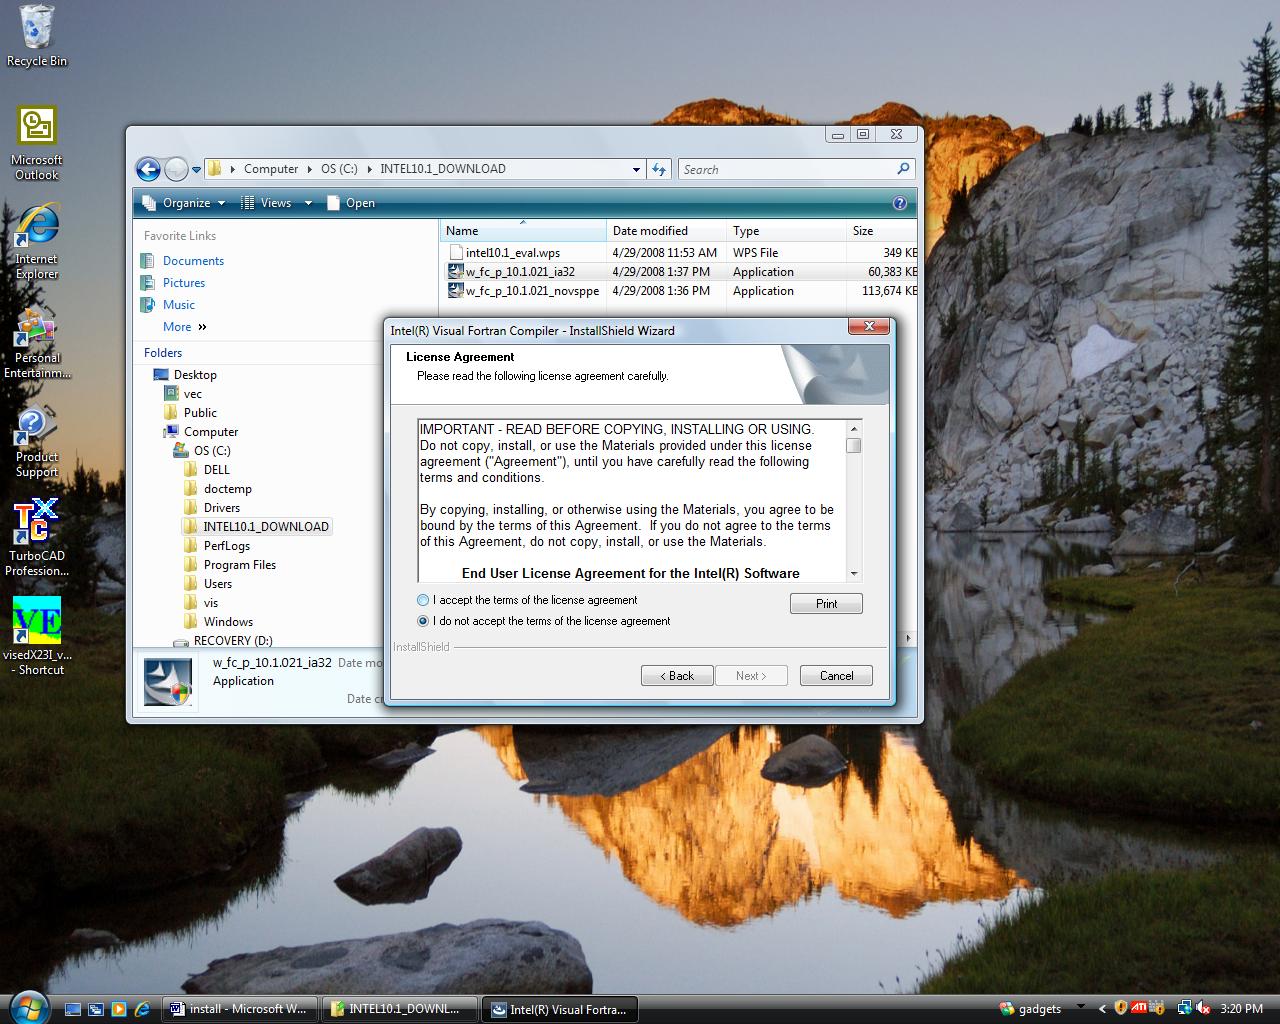Click Show Desktop in Quick Launch
The height and width of the screenshot is (1024, 1280).
click(73, 1009)
